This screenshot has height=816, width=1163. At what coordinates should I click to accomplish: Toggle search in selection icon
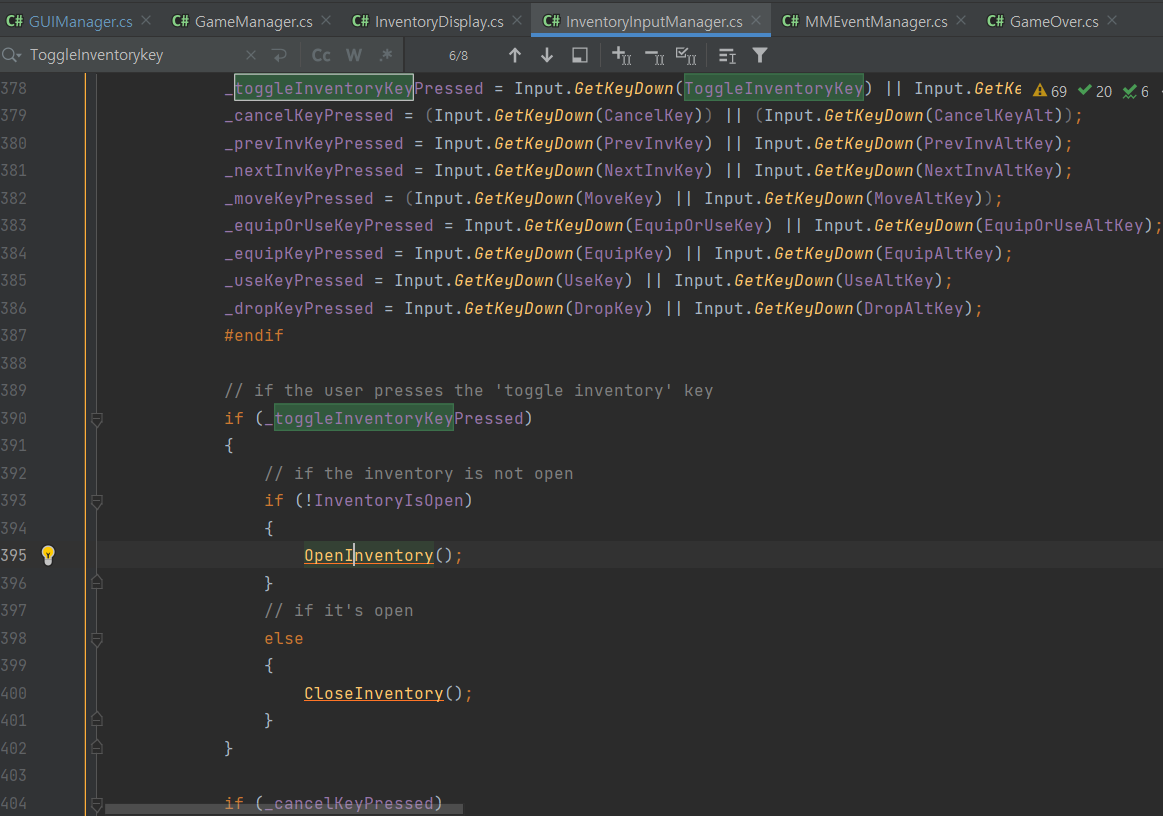(x=727, y=56)
